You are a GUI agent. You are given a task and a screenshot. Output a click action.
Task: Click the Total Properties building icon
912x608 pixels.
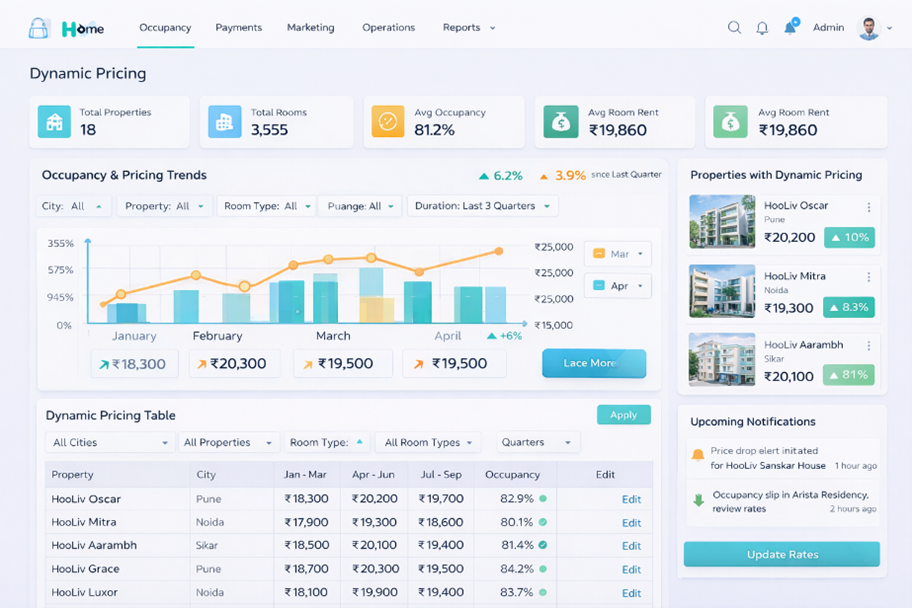click(54, 122)
